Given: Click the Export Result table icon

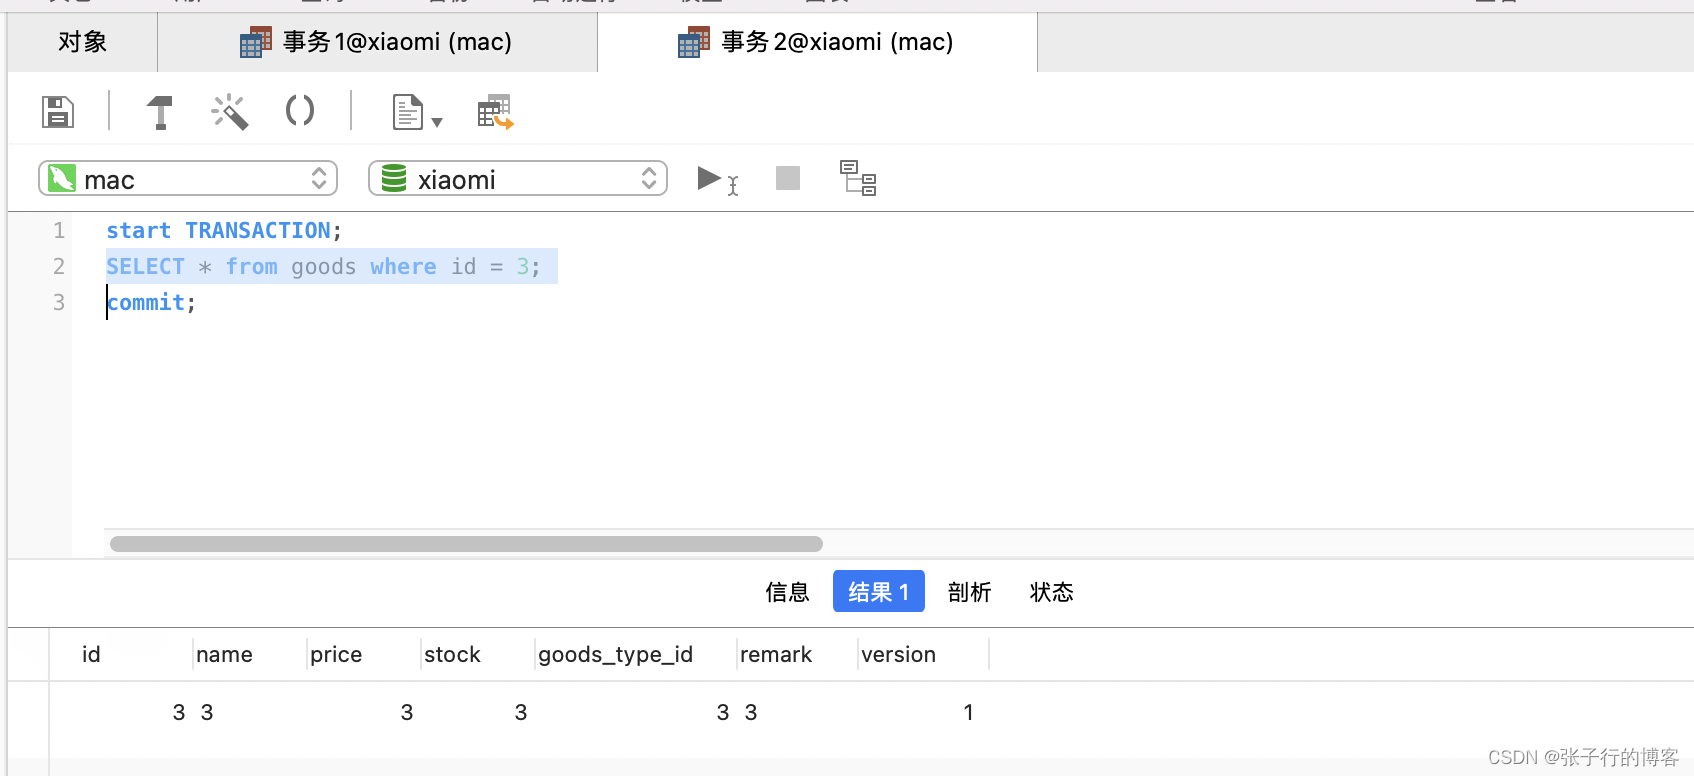Looking at the screenshot, I should pos(495,112).
